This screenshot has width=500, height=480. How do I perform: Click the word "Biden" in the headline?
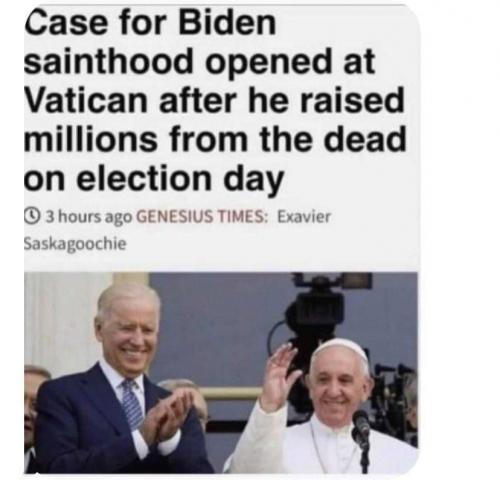pyautogui.click(x=228, y=23)
